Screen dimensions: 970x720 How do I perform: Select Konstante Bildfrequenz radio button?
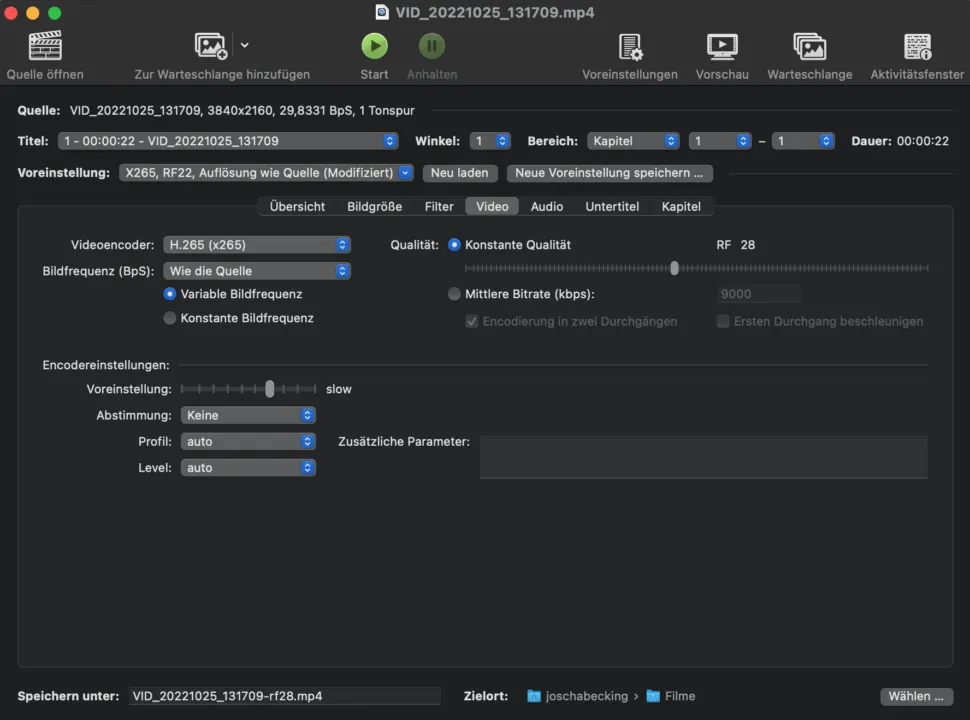(170, 318)
